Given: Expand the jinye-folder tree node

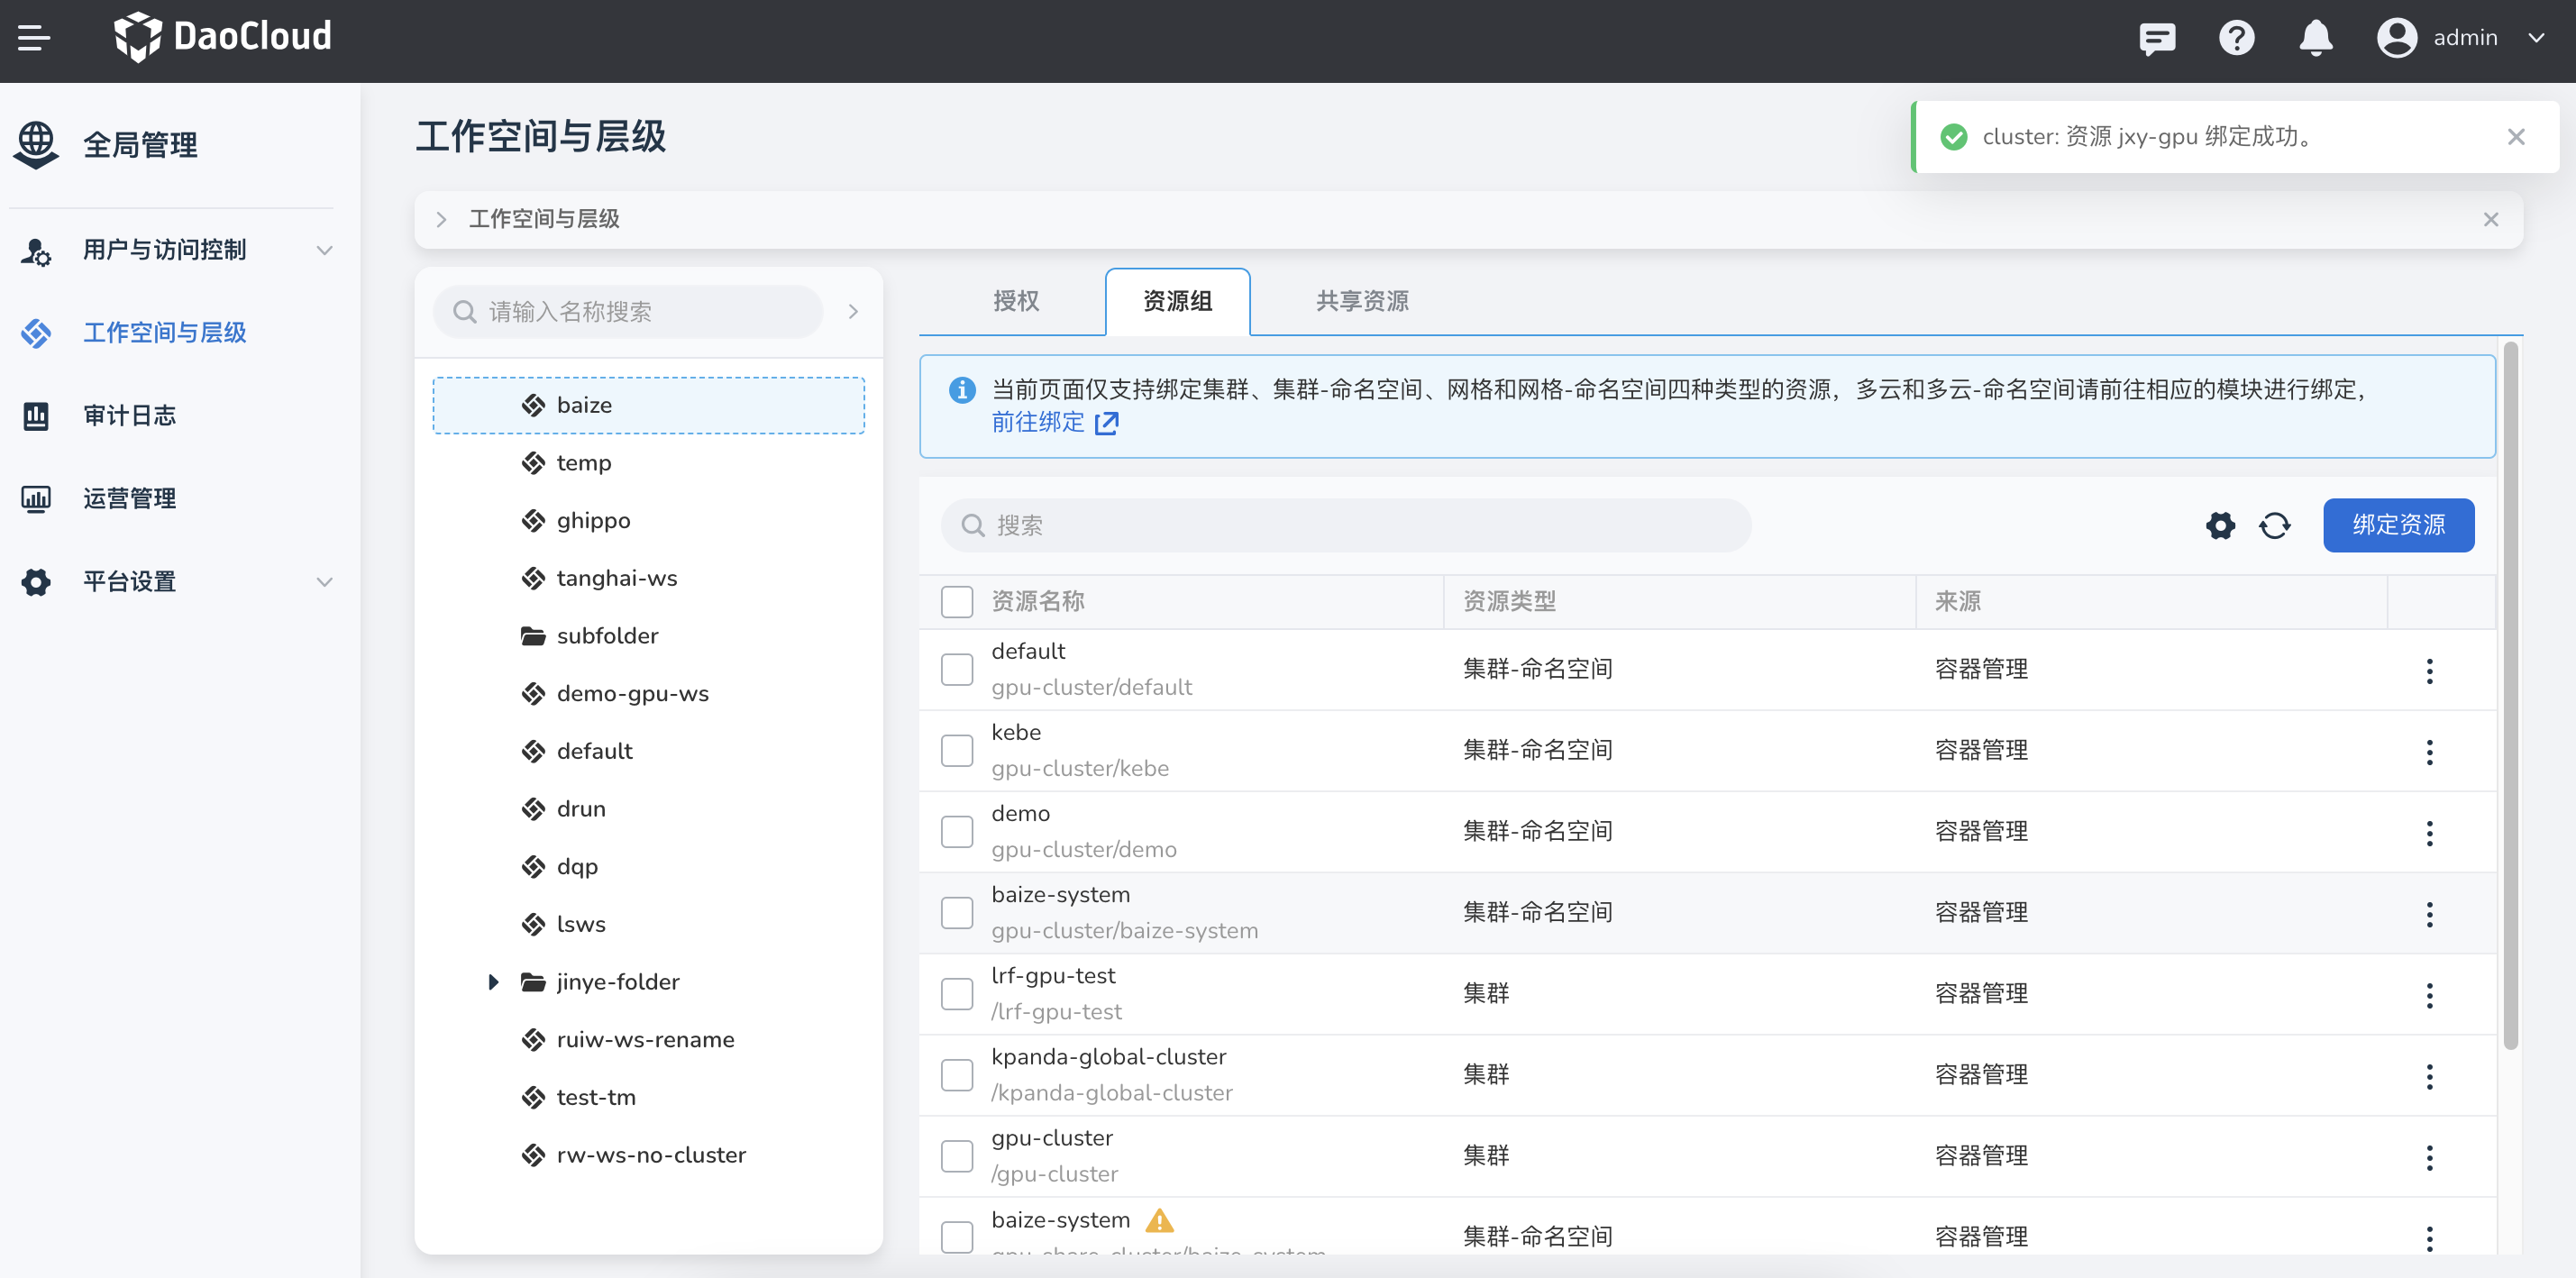Looking at the screenshot, I should [x=493, y=981].
